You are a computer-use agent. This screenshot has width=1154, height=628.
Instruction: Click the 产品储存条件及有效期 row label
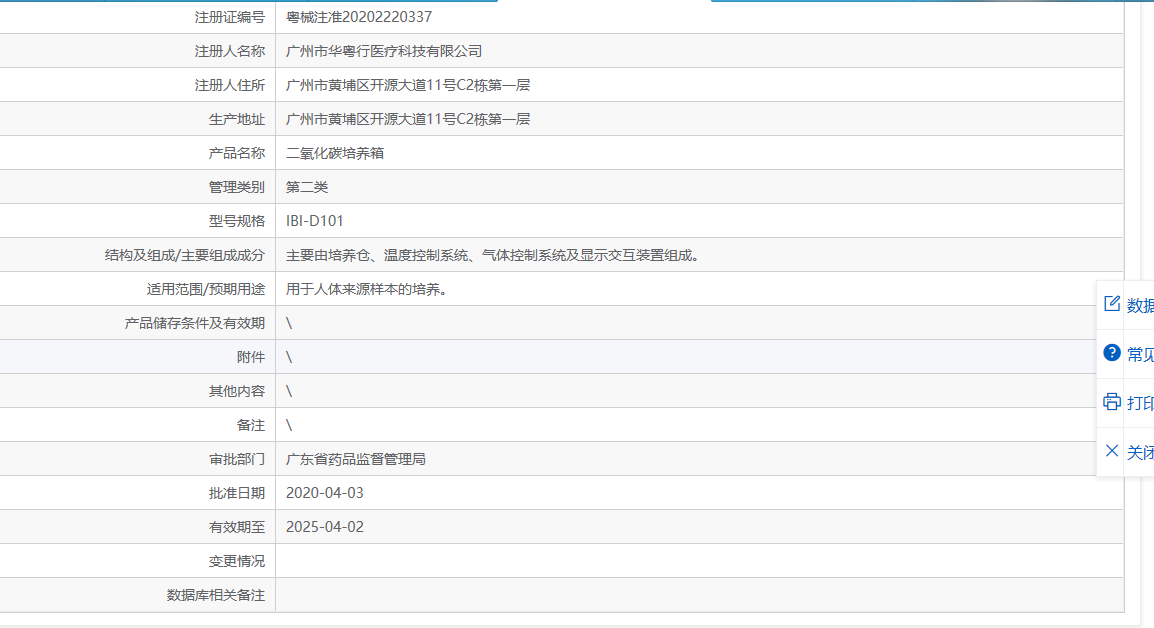(195, 323)
